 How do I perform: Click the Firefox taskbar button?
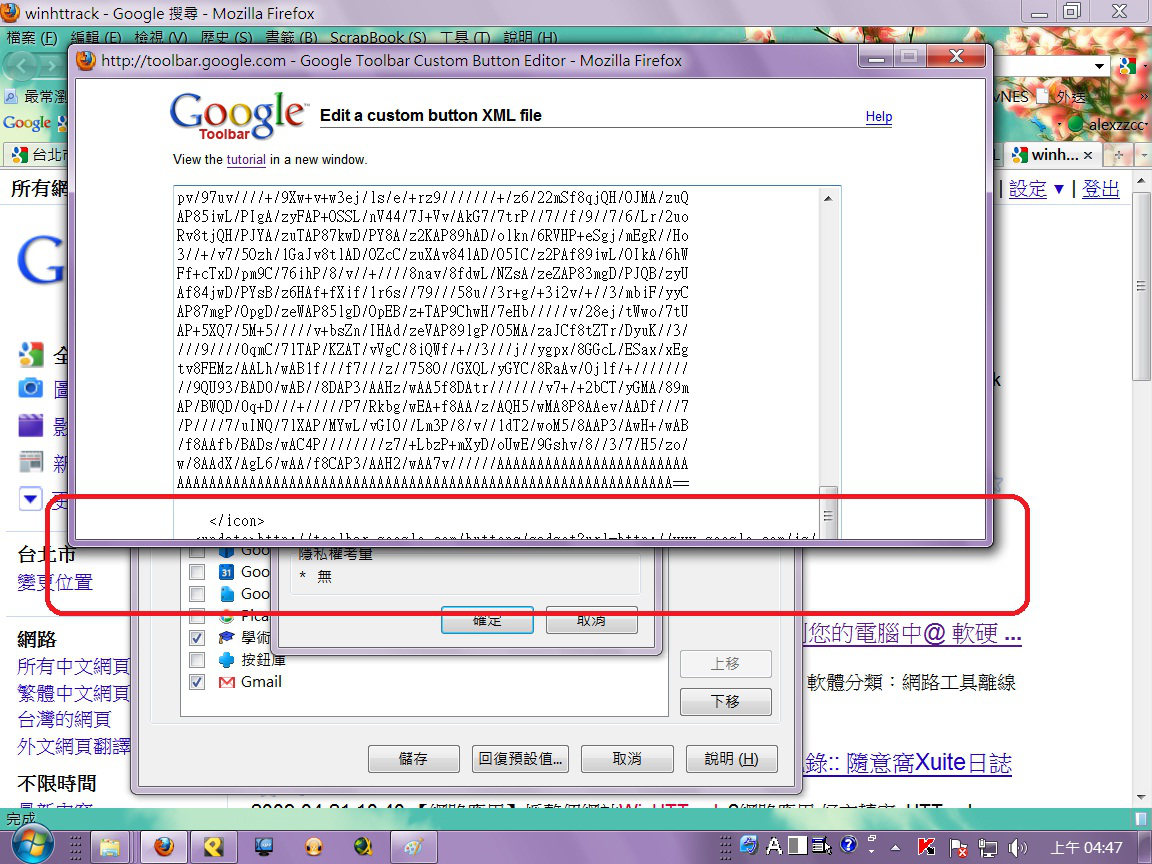coord(163,847)
